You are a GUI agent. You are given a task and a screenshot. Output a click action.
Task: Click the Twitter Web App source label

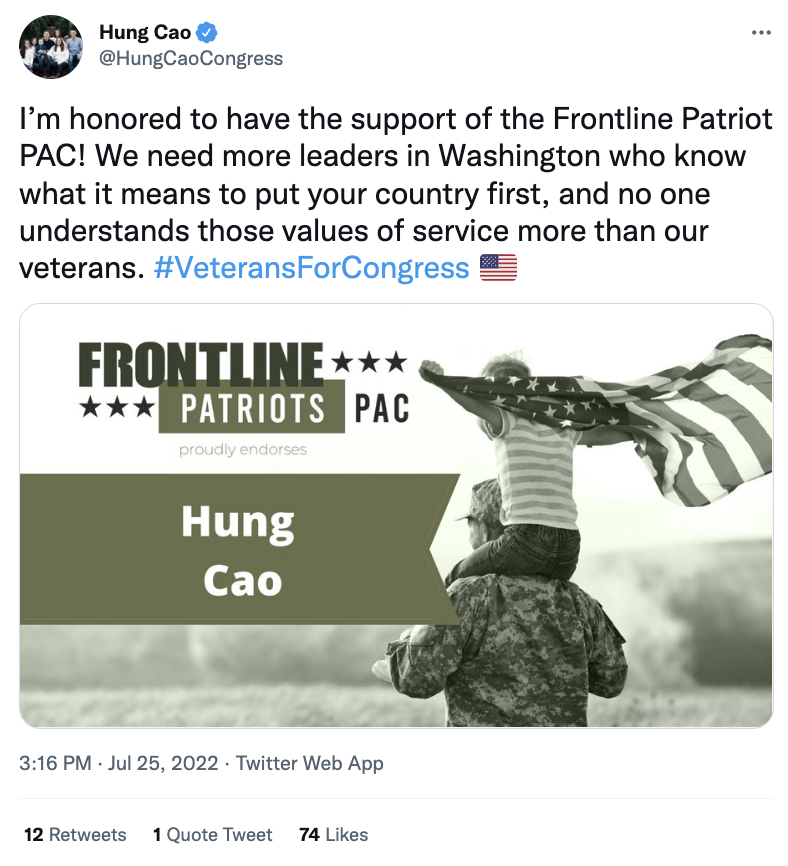coord(310,763)
